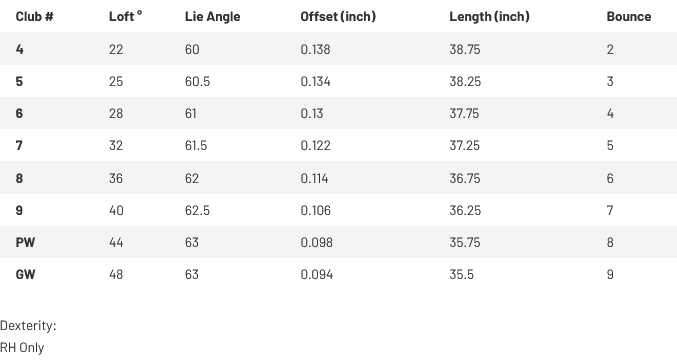Click the Loft ° column header
The width and height of the screenshot is (677, 362).
[x=126, y=16]
